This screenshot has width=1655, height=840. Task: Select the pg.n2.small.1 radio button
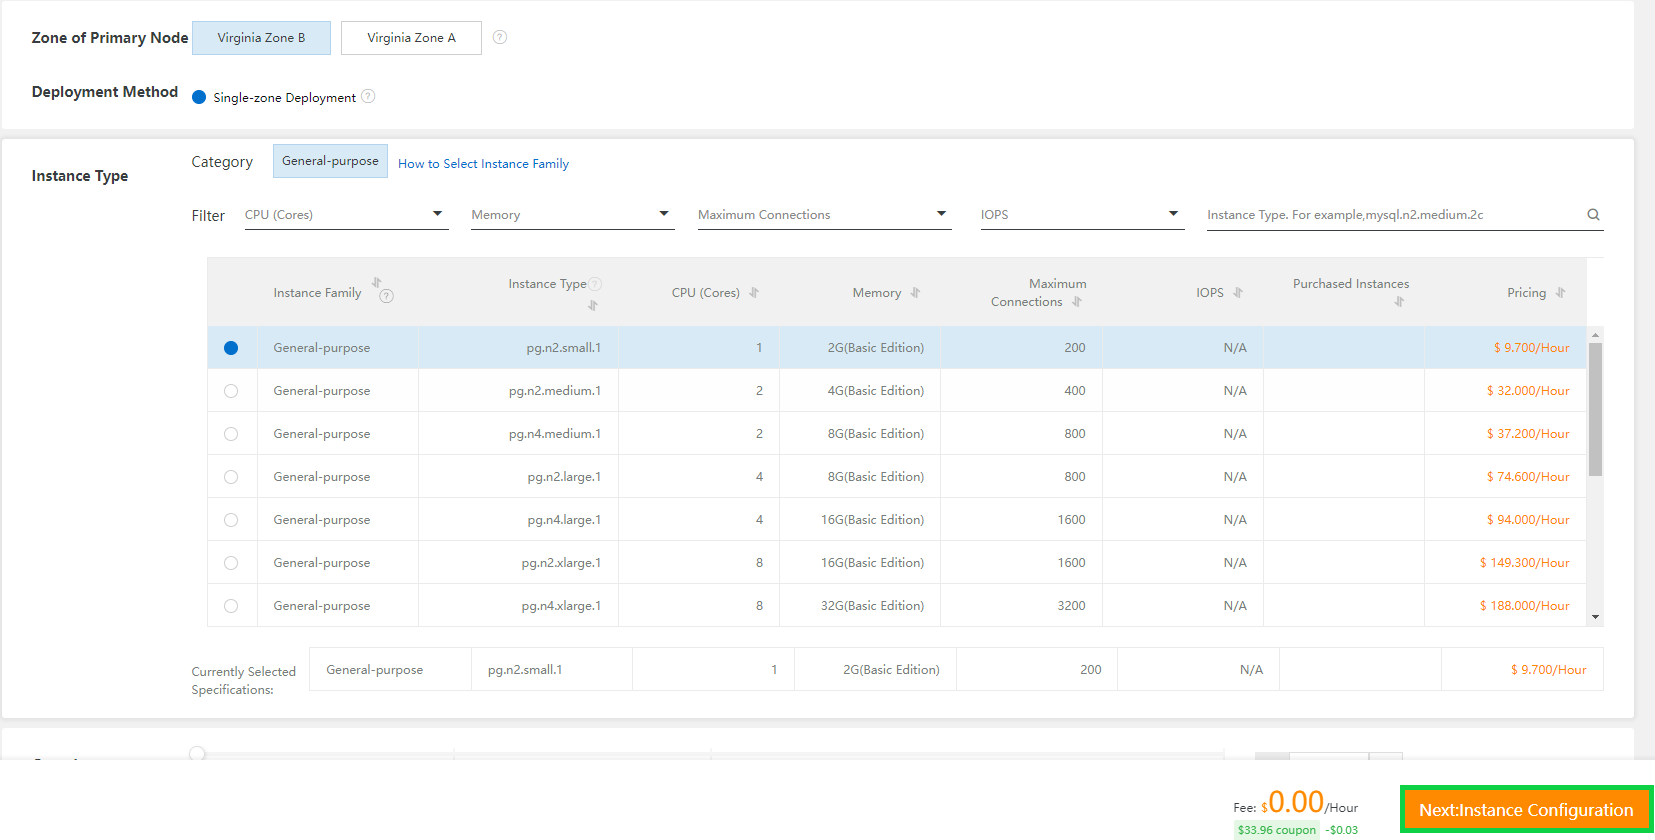tap(231, 348)
